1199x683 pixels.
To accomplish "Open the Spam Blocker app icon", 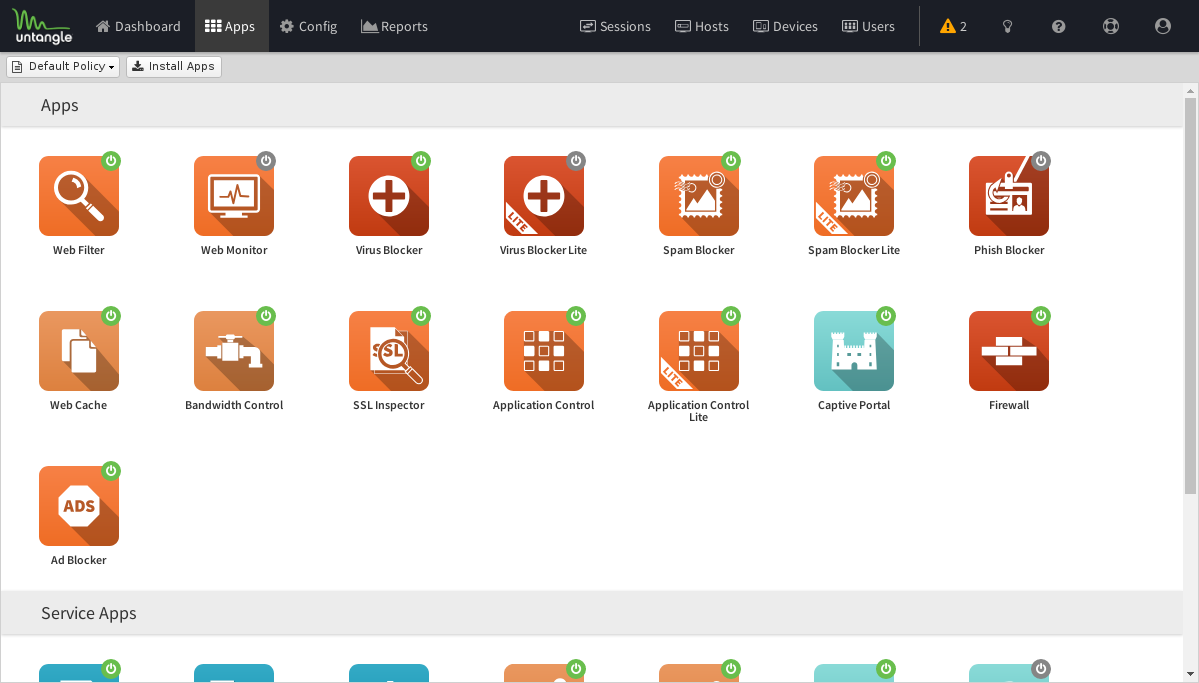I will coord(699,196).
